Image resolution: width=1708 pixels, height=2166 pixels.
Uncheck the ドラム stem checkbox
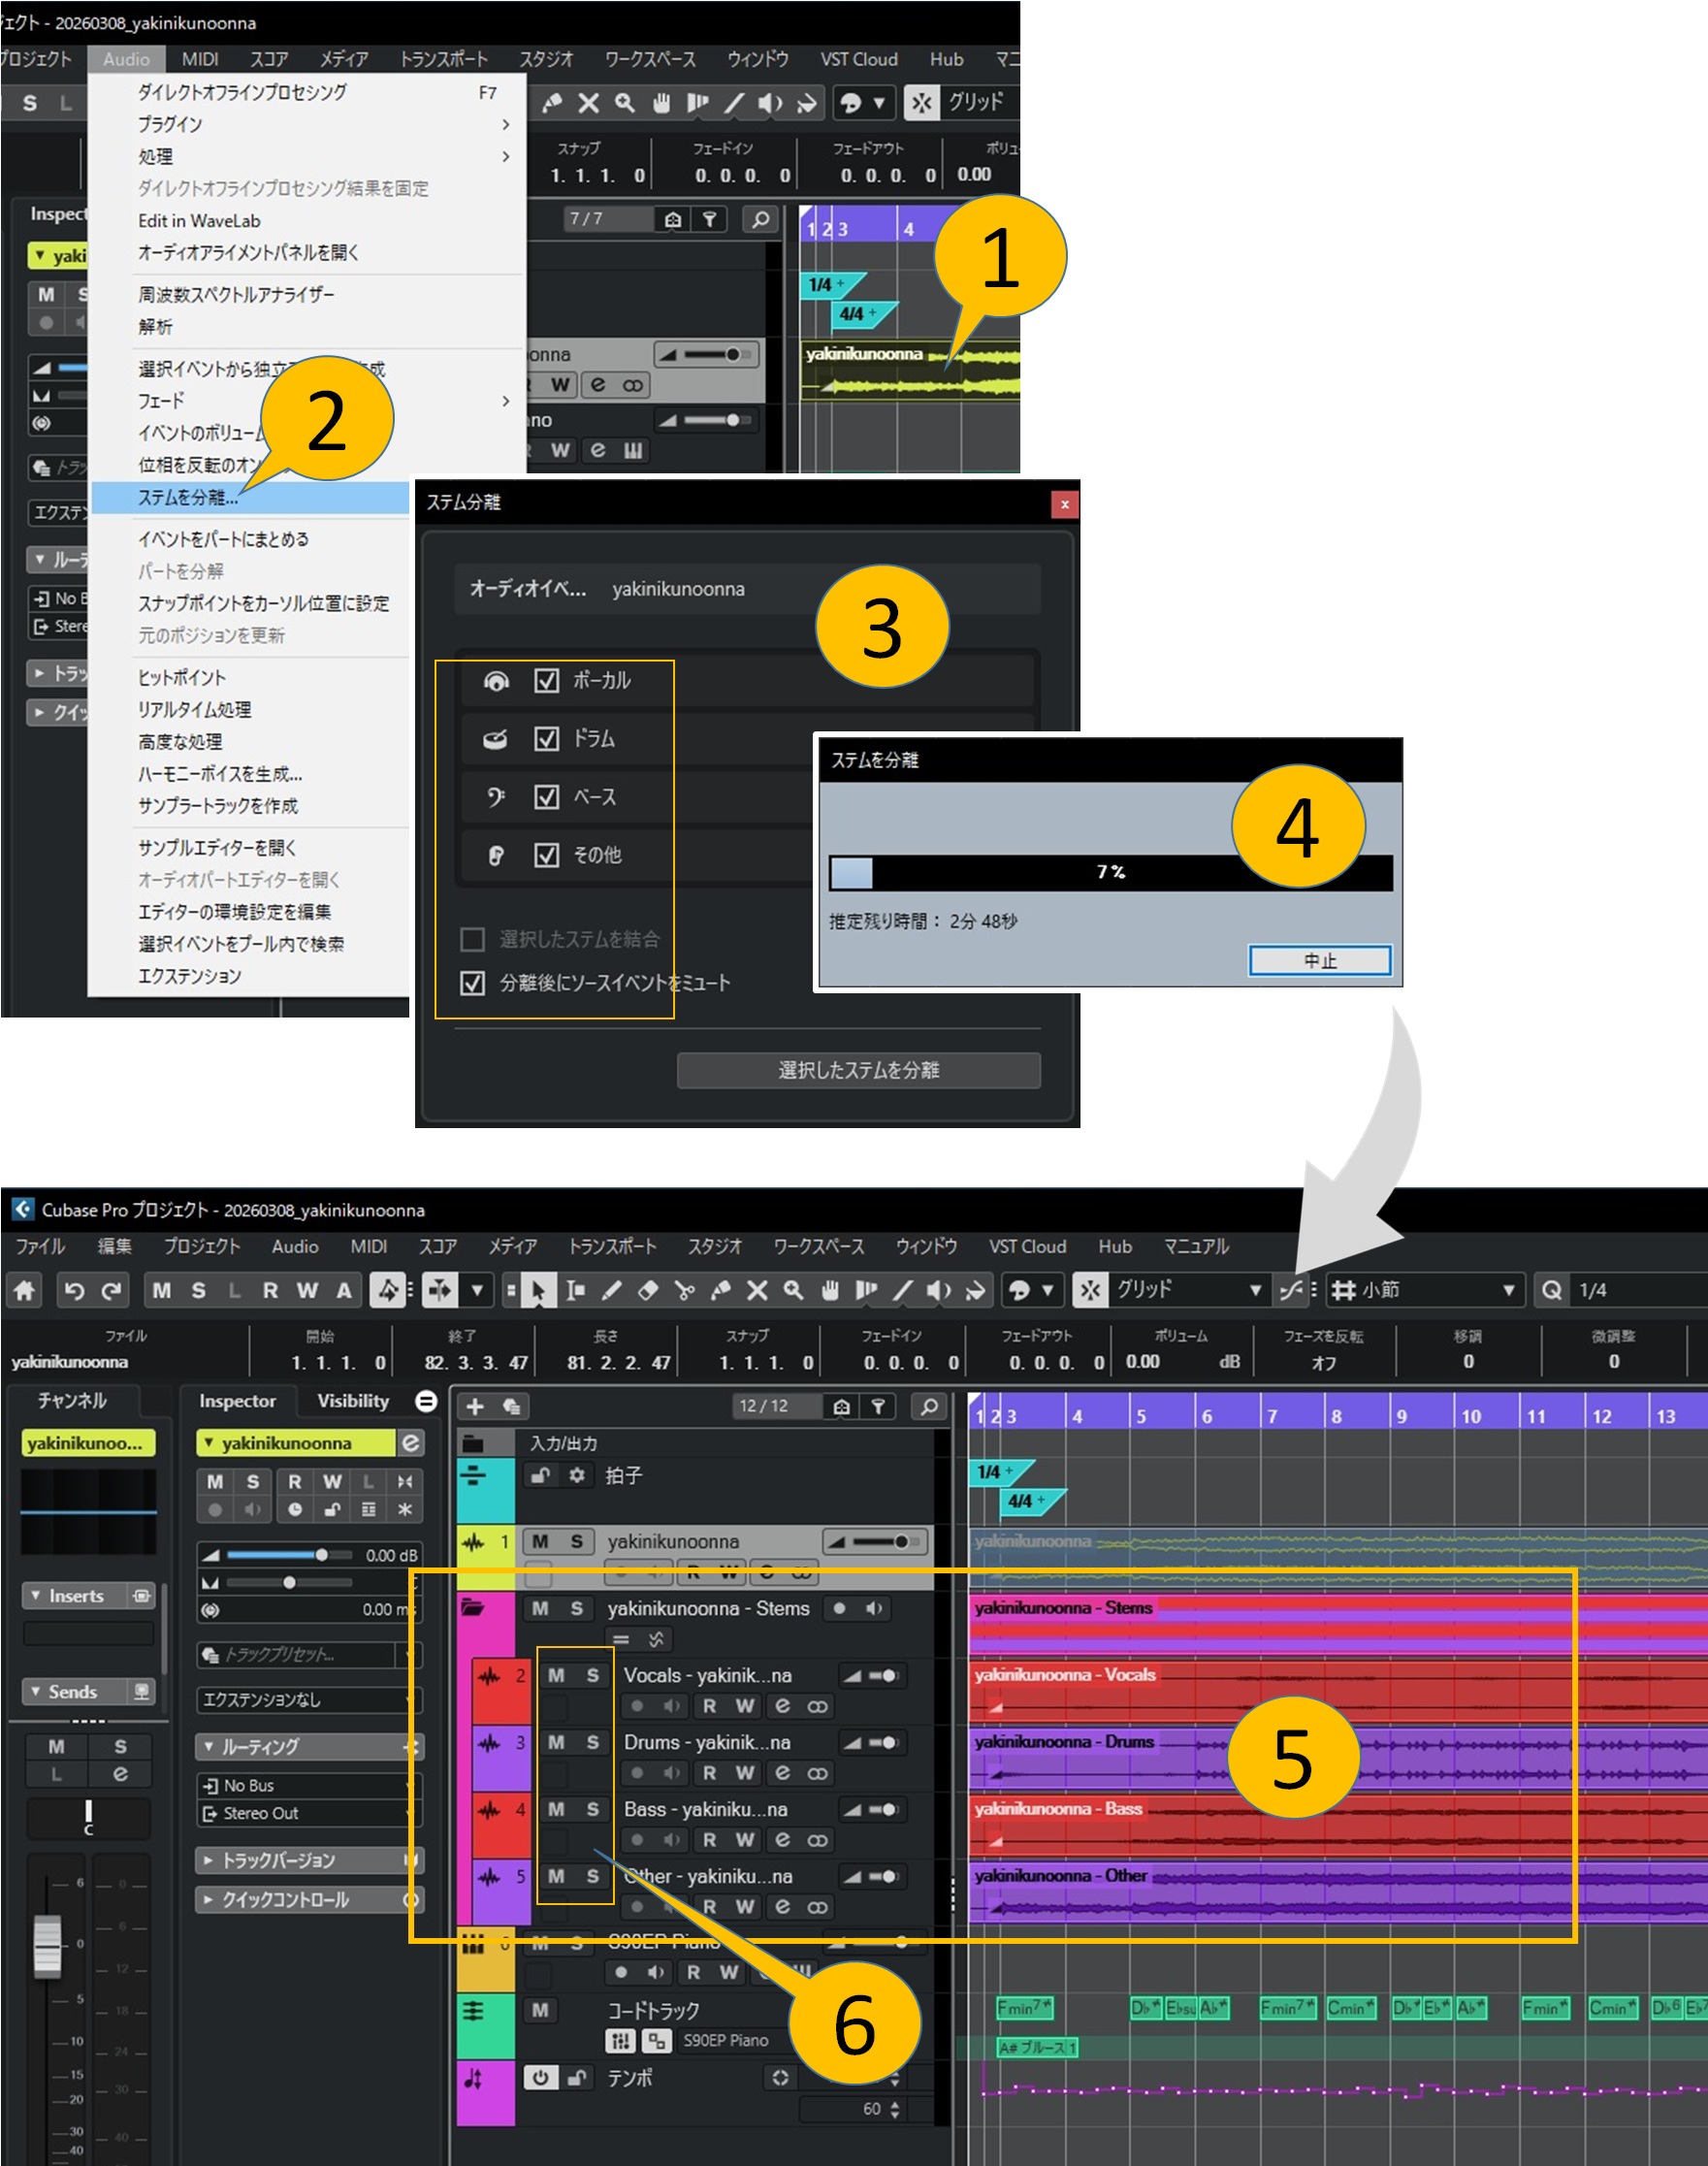[546, 738]
